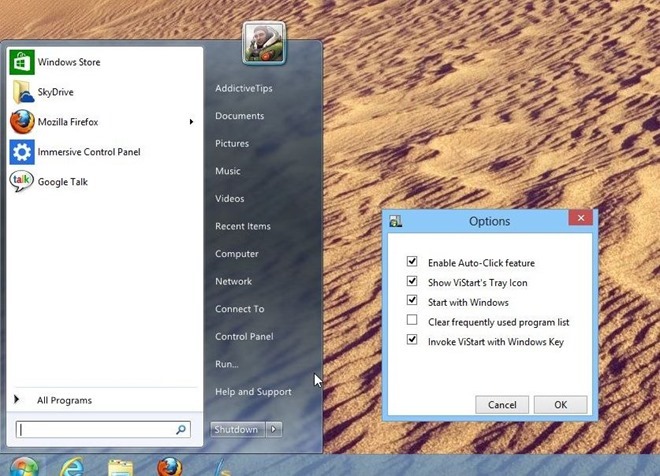Image resolution: width=660 pixels, height=476 pixels.
Task: Select the Immersive Control Panel label
Action: click(89, 152)
